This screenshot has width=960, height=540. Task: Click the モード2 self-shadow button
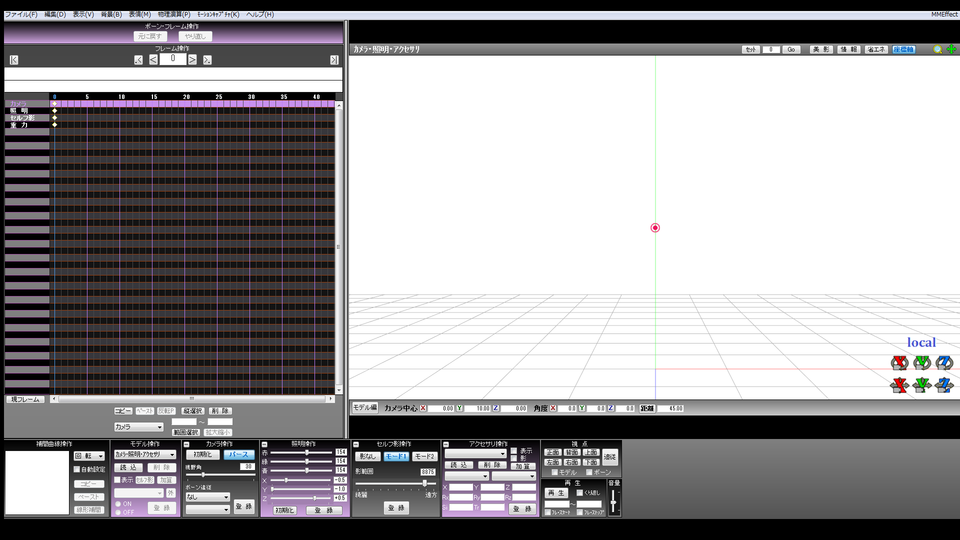(424, 456)
